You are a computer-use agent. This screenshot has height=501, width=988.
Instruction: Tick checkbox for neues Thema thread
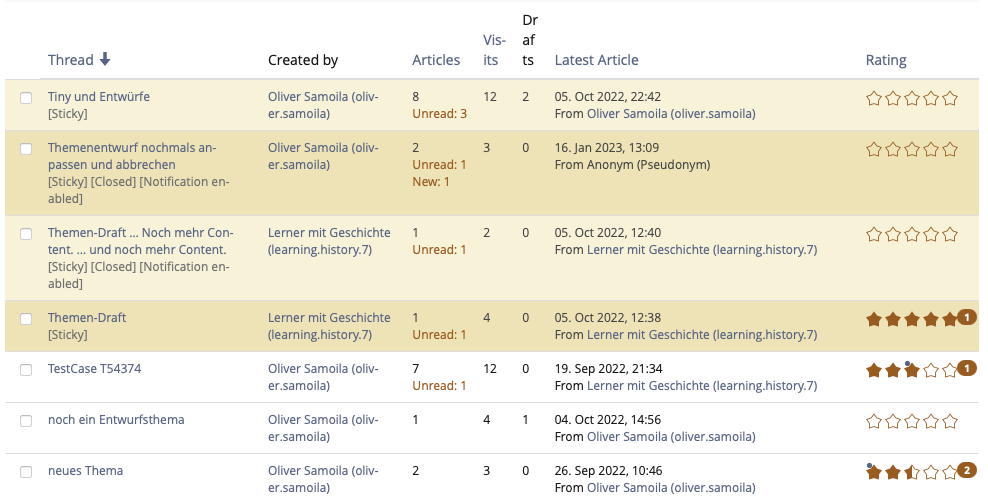coord(26,472)
